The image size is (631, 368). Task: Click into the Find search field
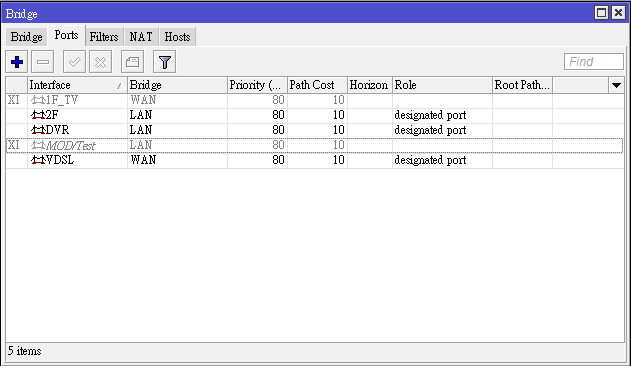pyautogui.click(x=594, y=62)
